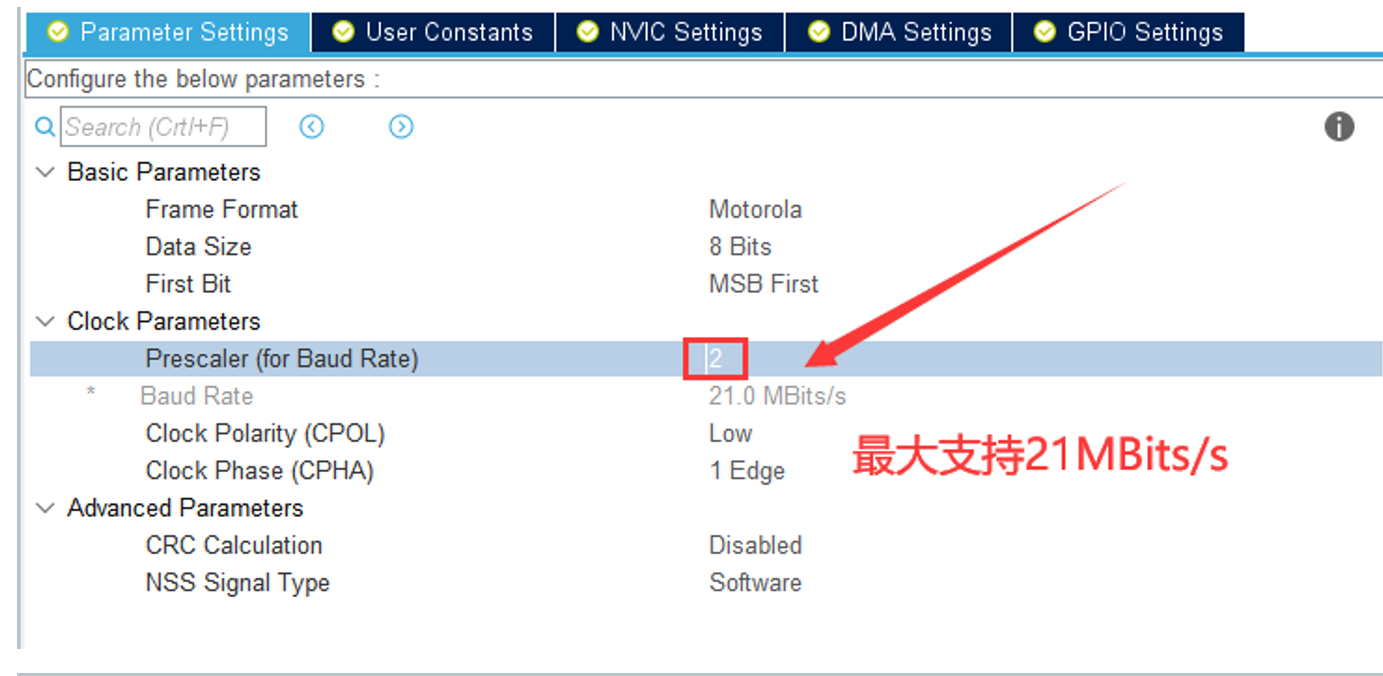The width and height of the screenshot is (1383, 676).
Task: Open the First Bit dropdown showing MSB First
Action: click(763, 283)
